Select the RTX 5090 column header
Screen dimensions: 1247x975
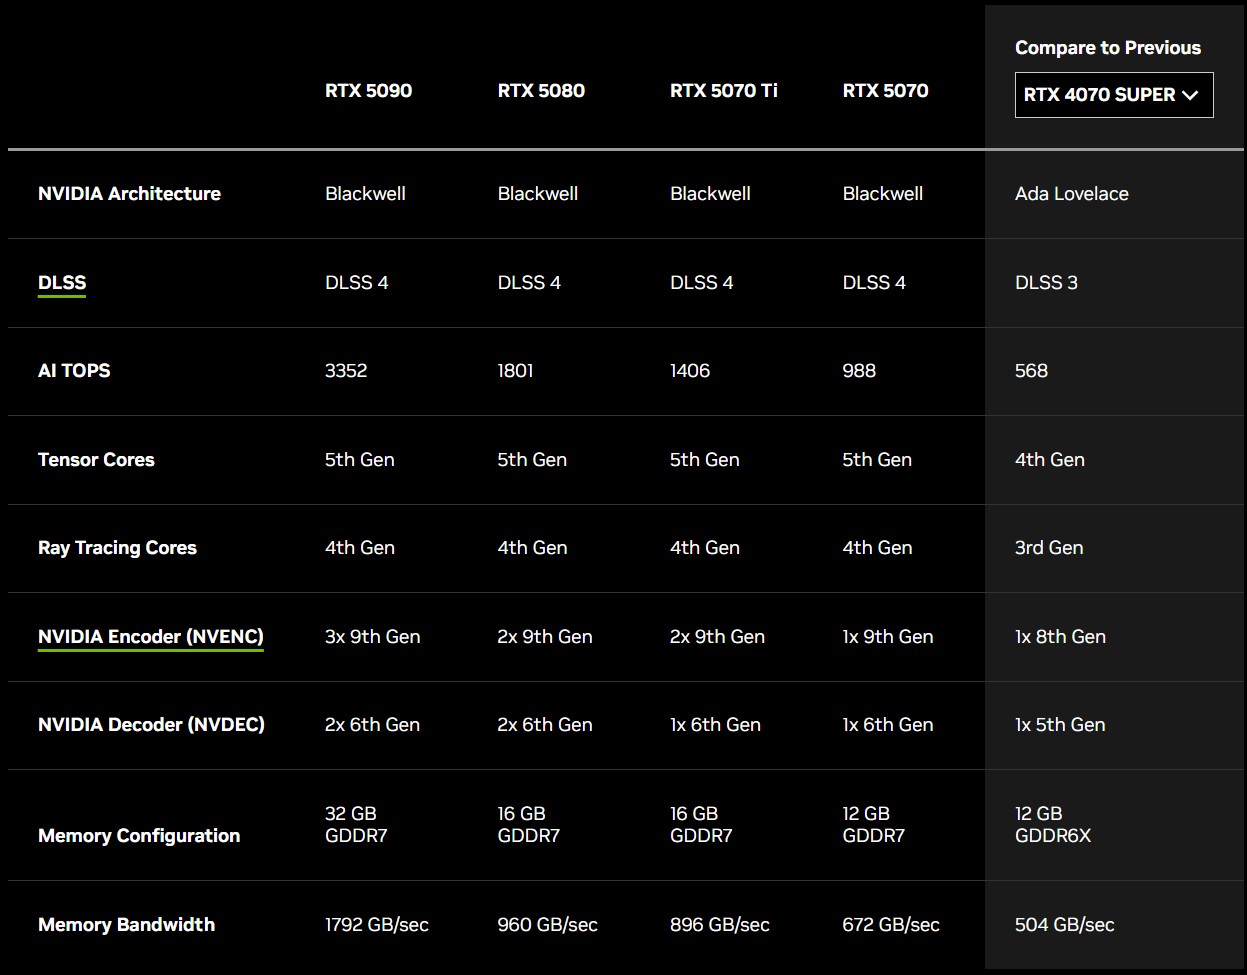coord(368,91)
